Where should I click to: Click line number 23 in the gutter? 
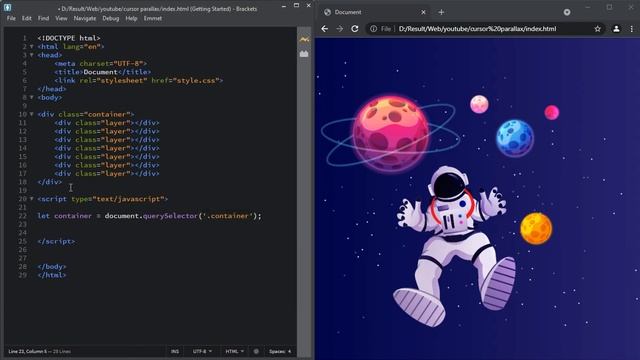coord(22,224)
